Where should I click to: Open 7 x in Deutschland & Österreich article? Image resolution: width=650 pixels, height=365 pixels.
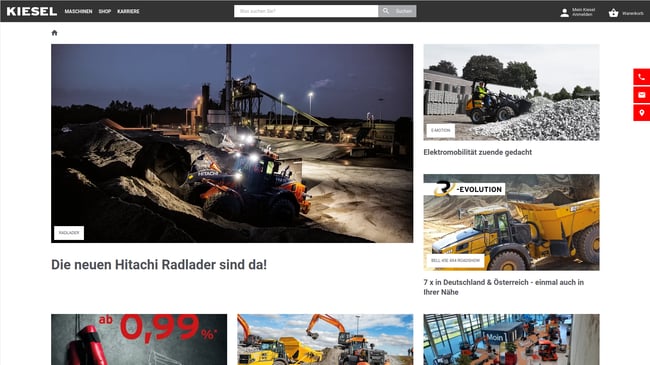(x=504, y=287)
